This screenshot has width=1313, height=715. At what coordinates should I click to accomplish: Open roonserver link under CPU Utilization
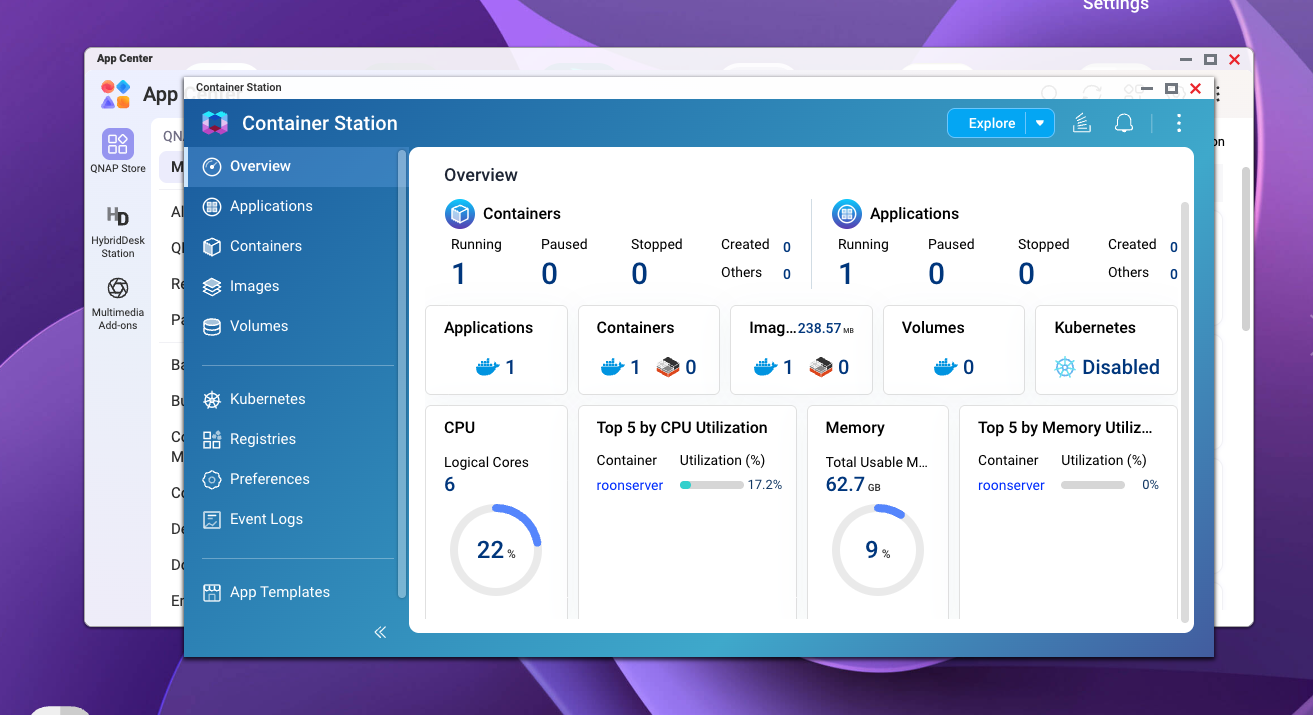coord(630,485)
